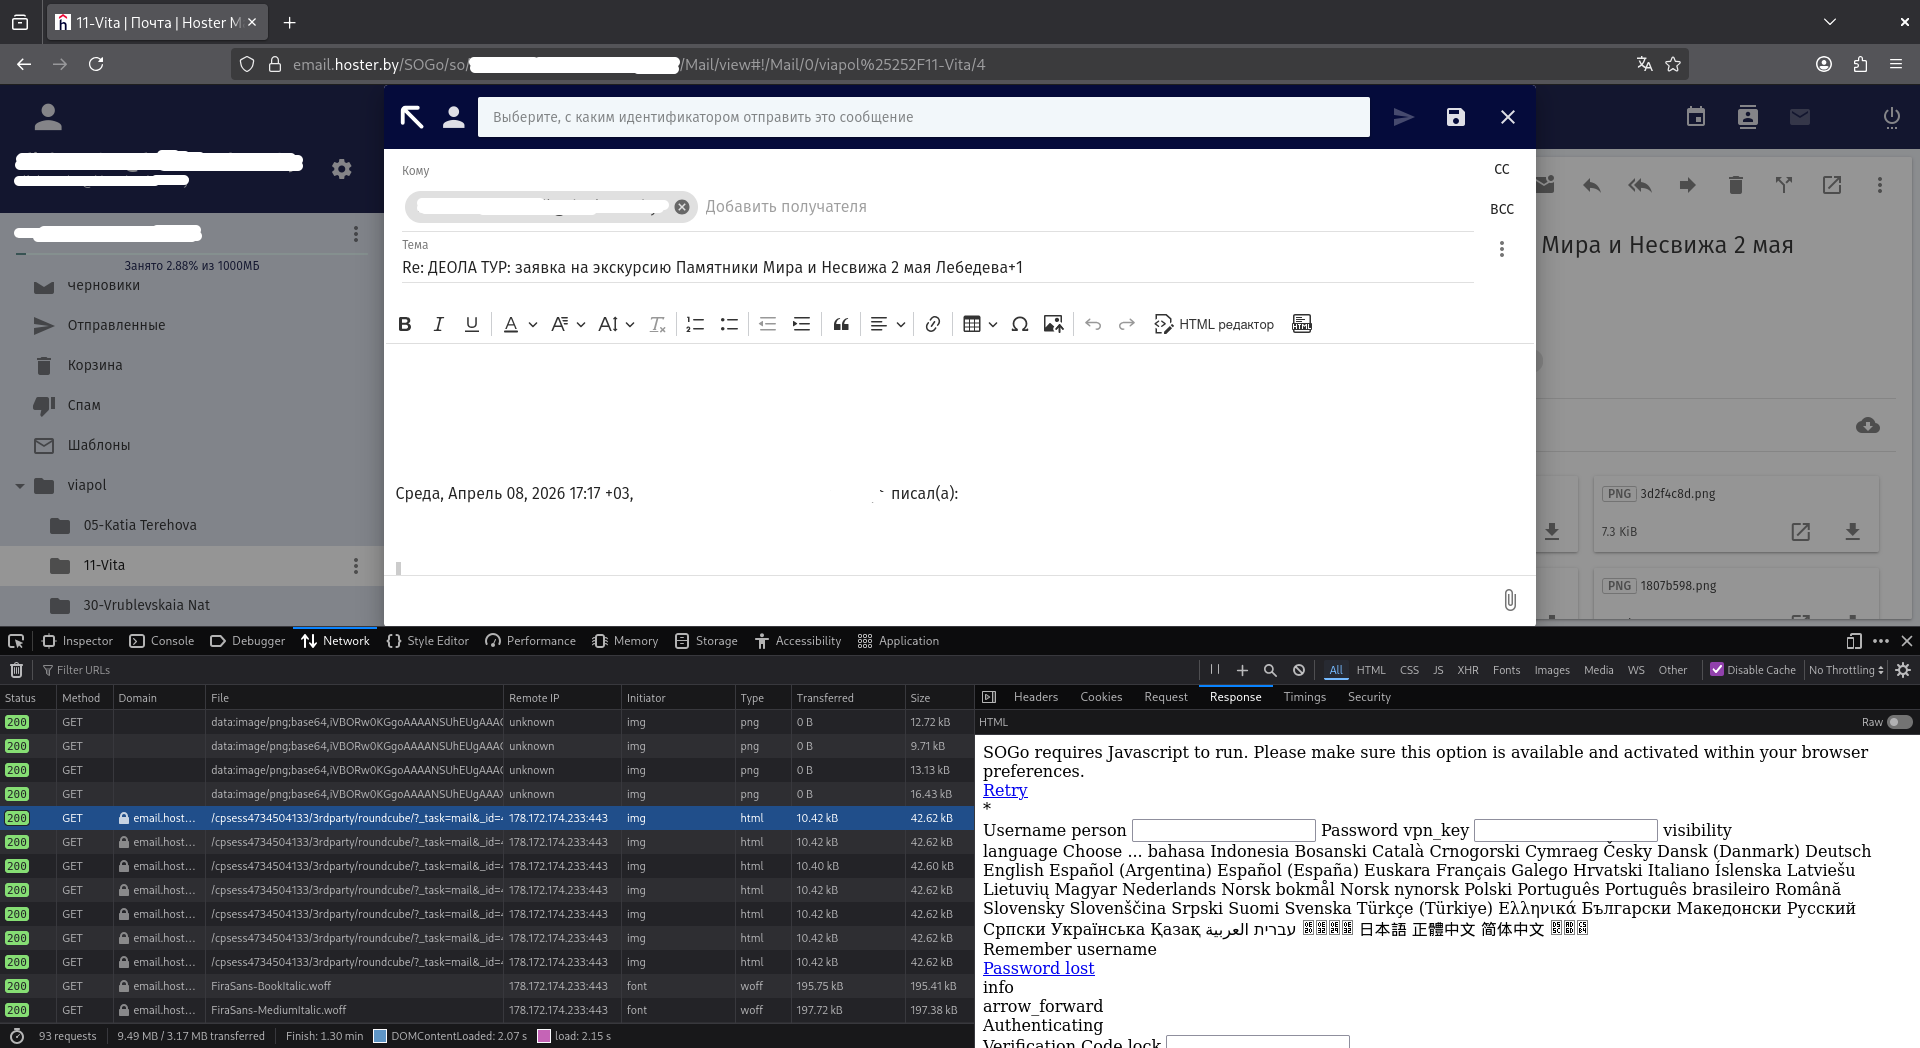Click the BCC button

(x=1501, y=209)
